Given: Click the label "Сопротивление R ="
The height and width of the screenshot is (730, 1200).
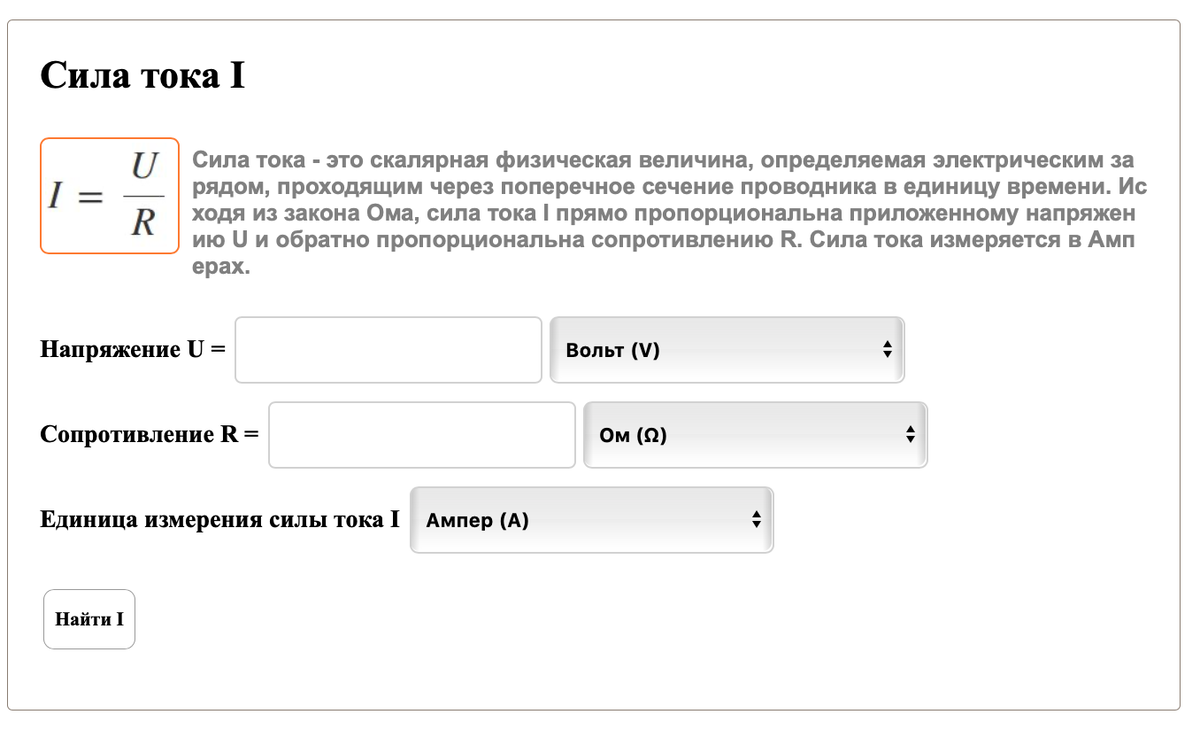Looking at the screenshot, I should click(149, 434).
